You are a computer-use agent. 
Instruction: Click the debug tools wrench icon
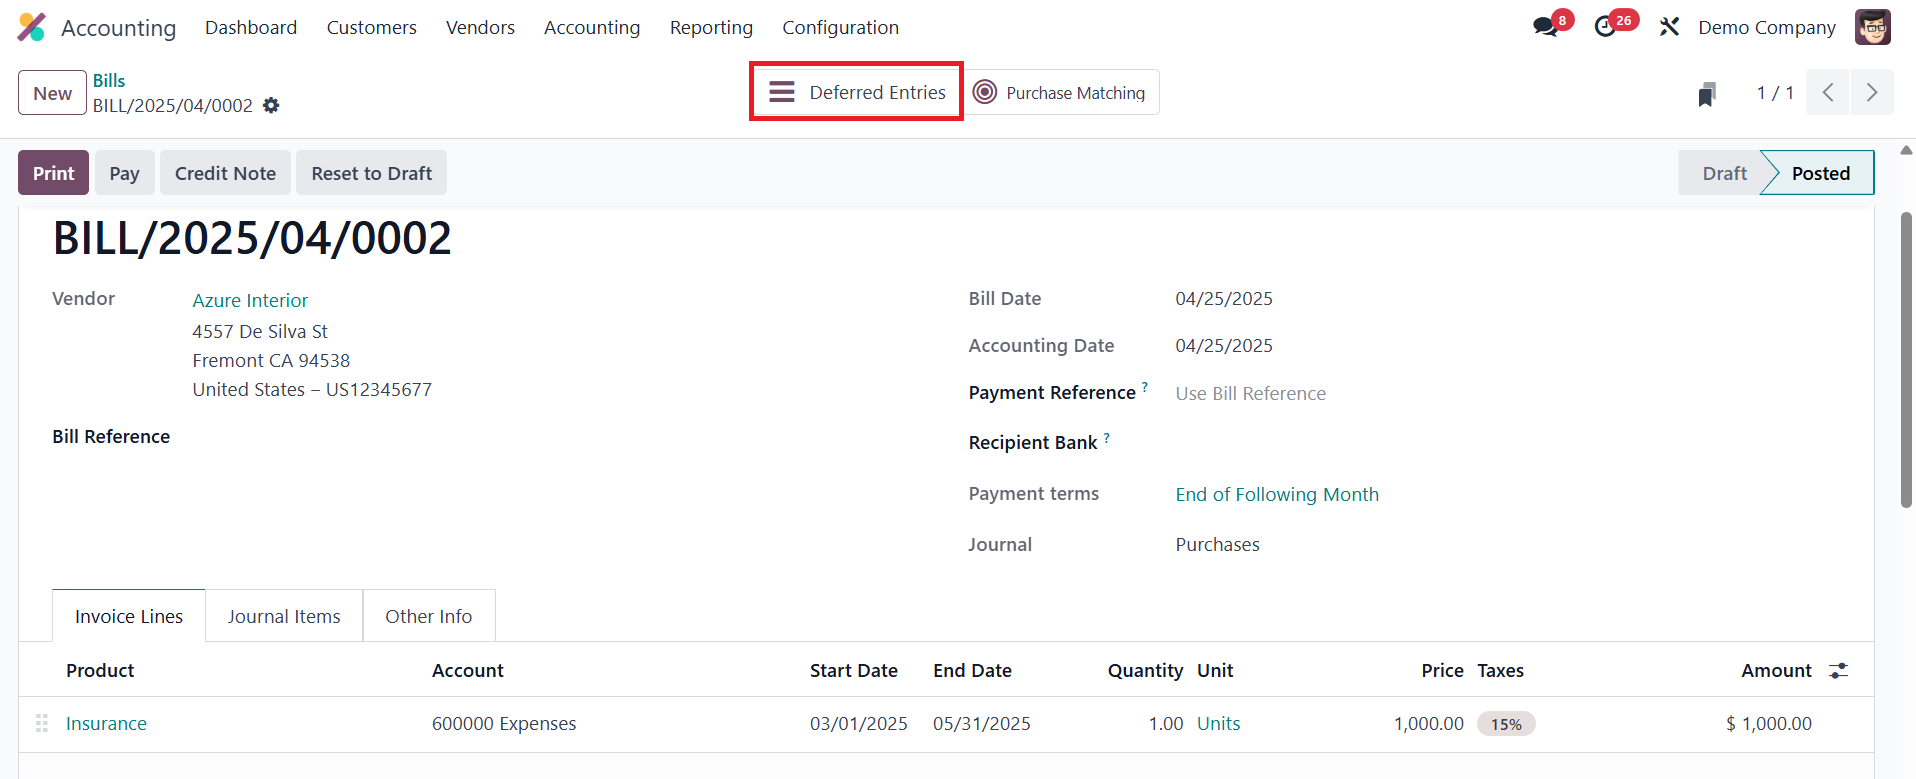[1669, 27]
